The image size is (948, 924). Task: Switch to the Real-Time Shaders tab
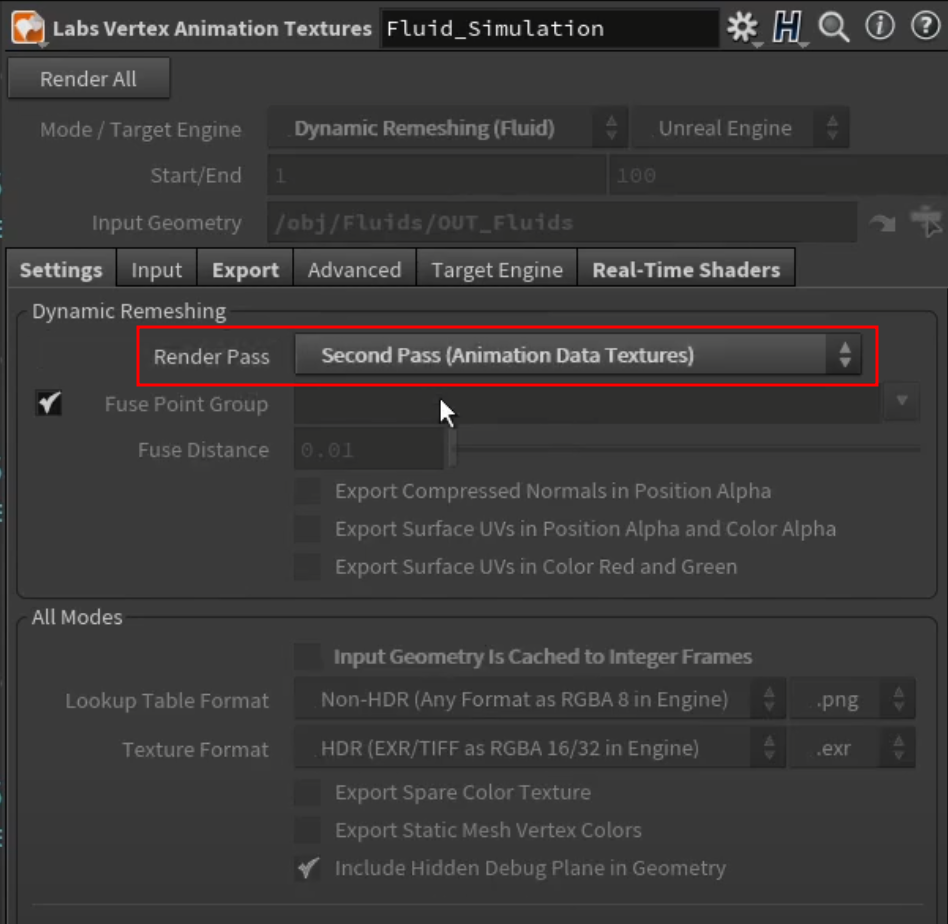tap(686, 270)
